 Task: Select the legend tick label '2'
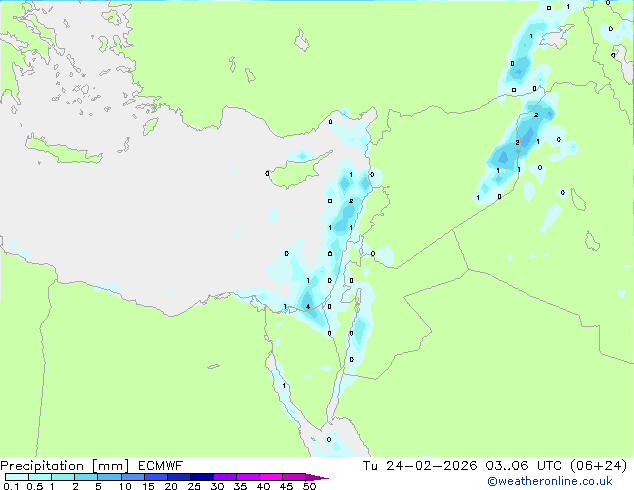[75, 486]
